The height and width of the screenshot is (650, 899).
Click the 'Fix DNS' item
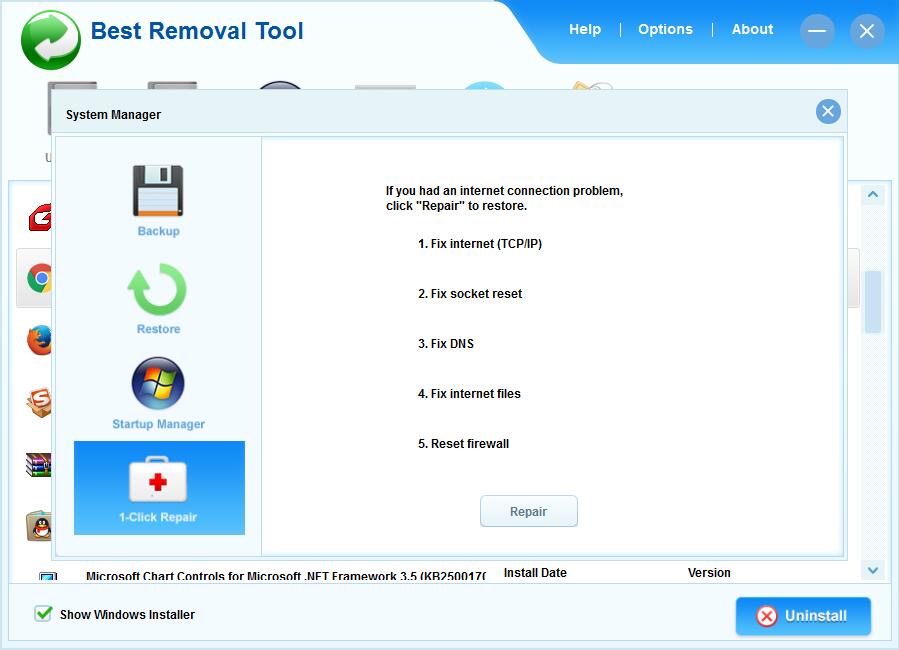pos(445,343)
